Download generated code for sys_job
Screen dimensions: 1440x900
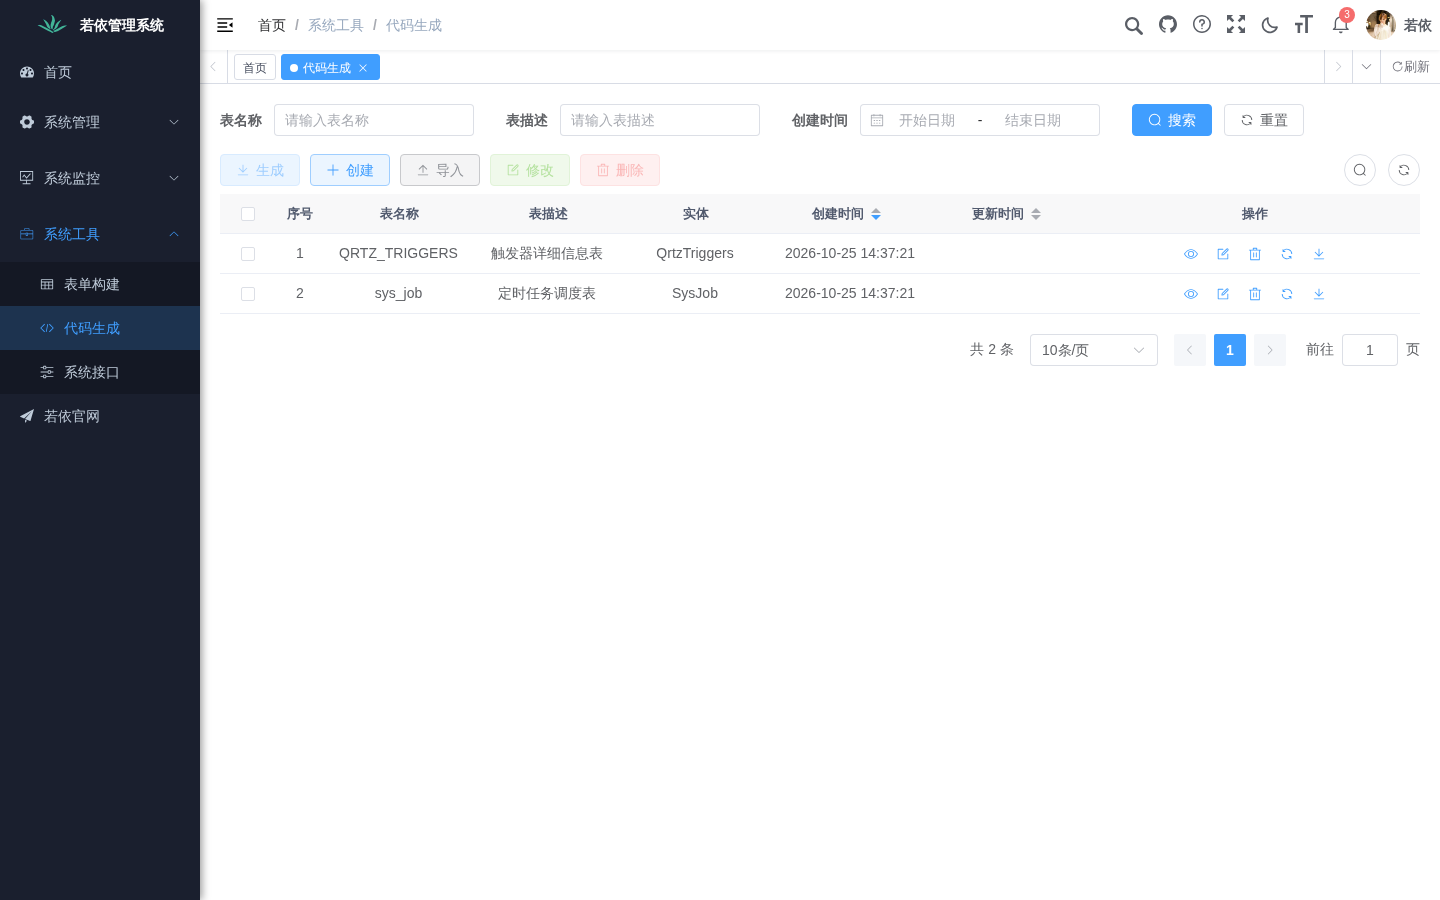tap(1319, 294)
